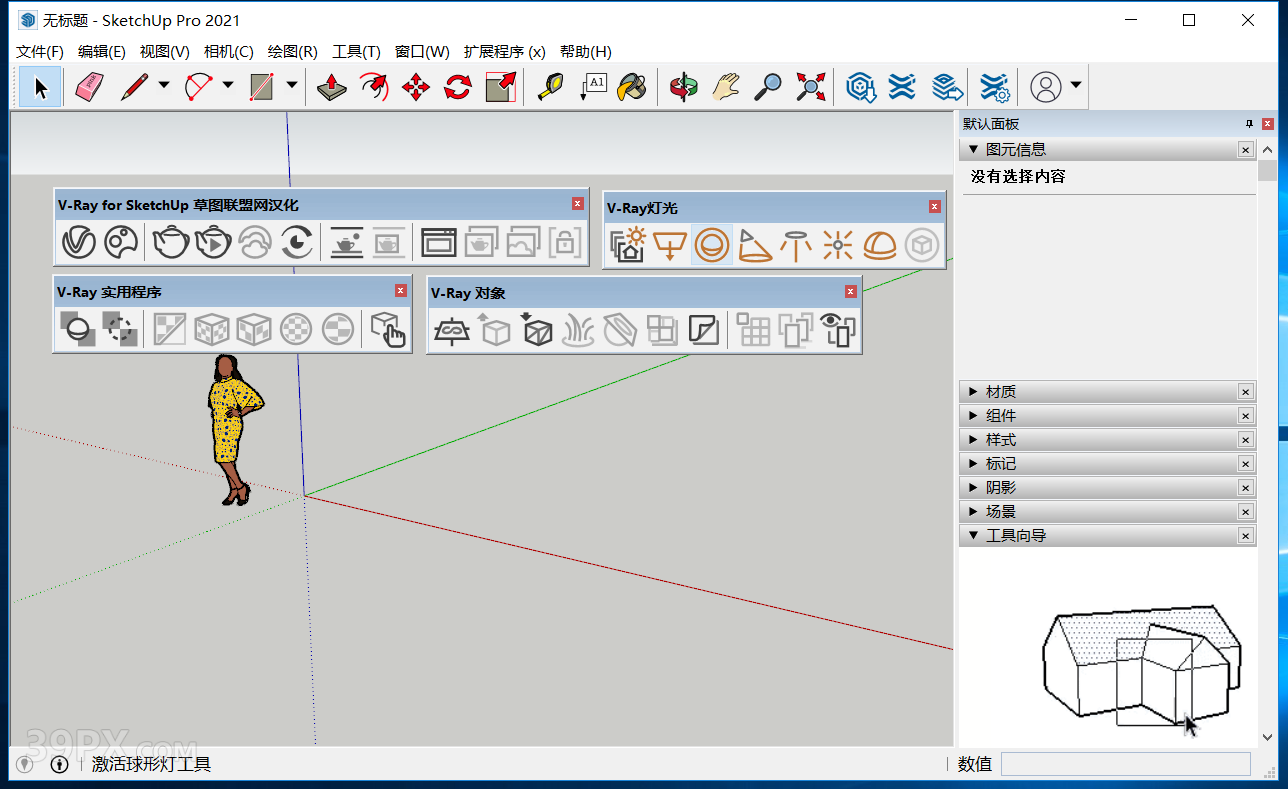Viewport: 1288px width, 789px height.
Task: Open the 文件(F) menu
Action: (40, 52)
